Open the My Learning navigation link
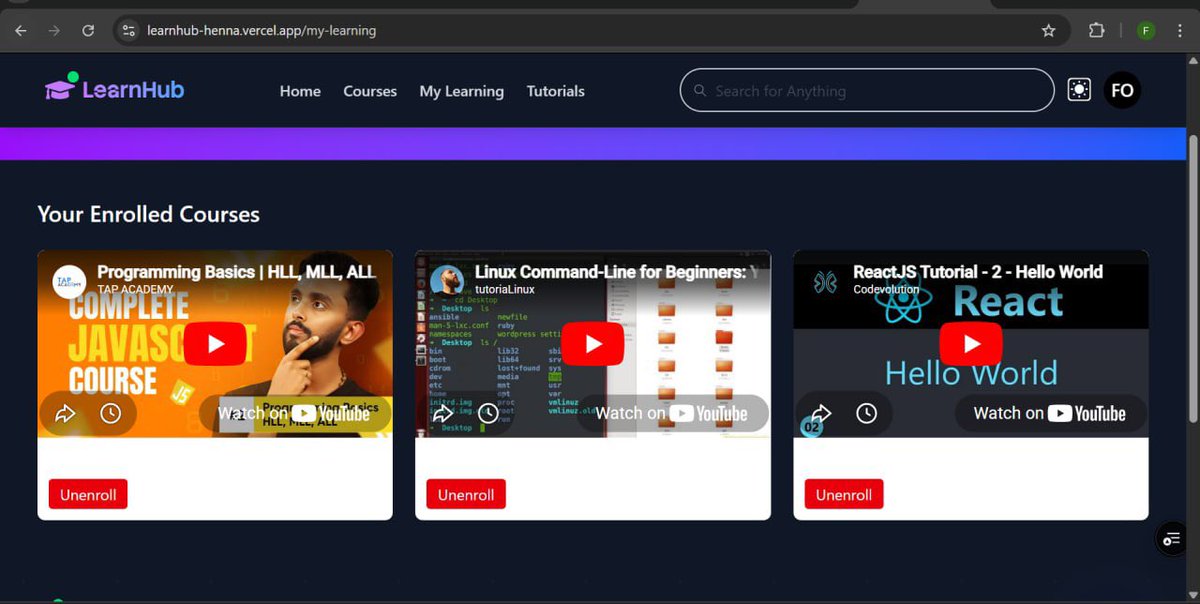This screenshot has width=1200, height=604. [461, 91]
